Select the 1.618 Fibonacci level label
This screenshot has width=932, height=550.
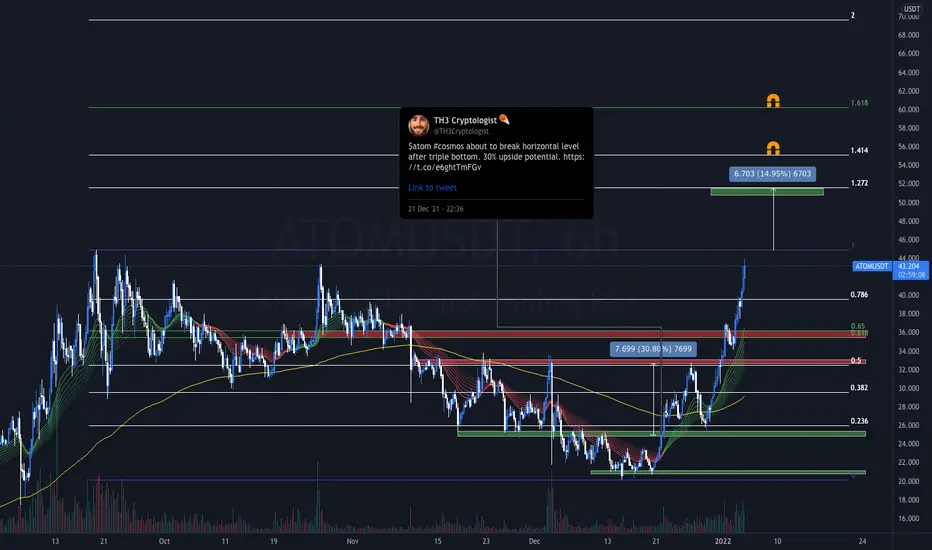pyautogui.click(x=859, y=103)
